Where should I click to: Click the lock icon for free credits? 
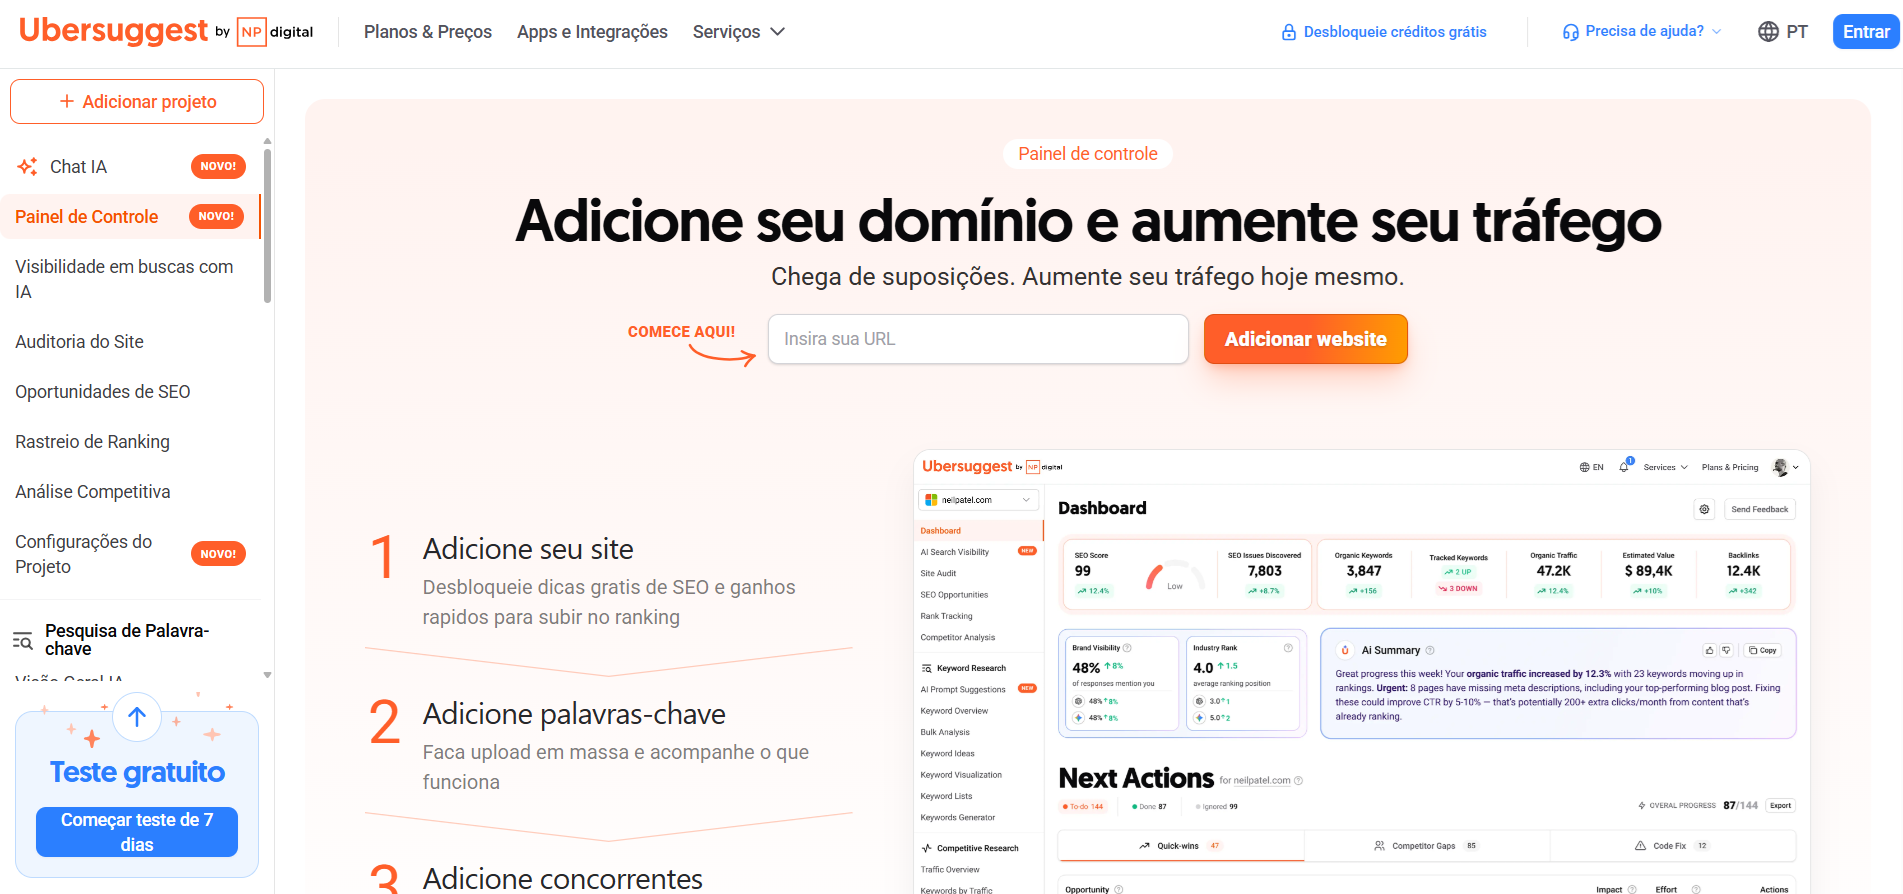coord(1289,32)
